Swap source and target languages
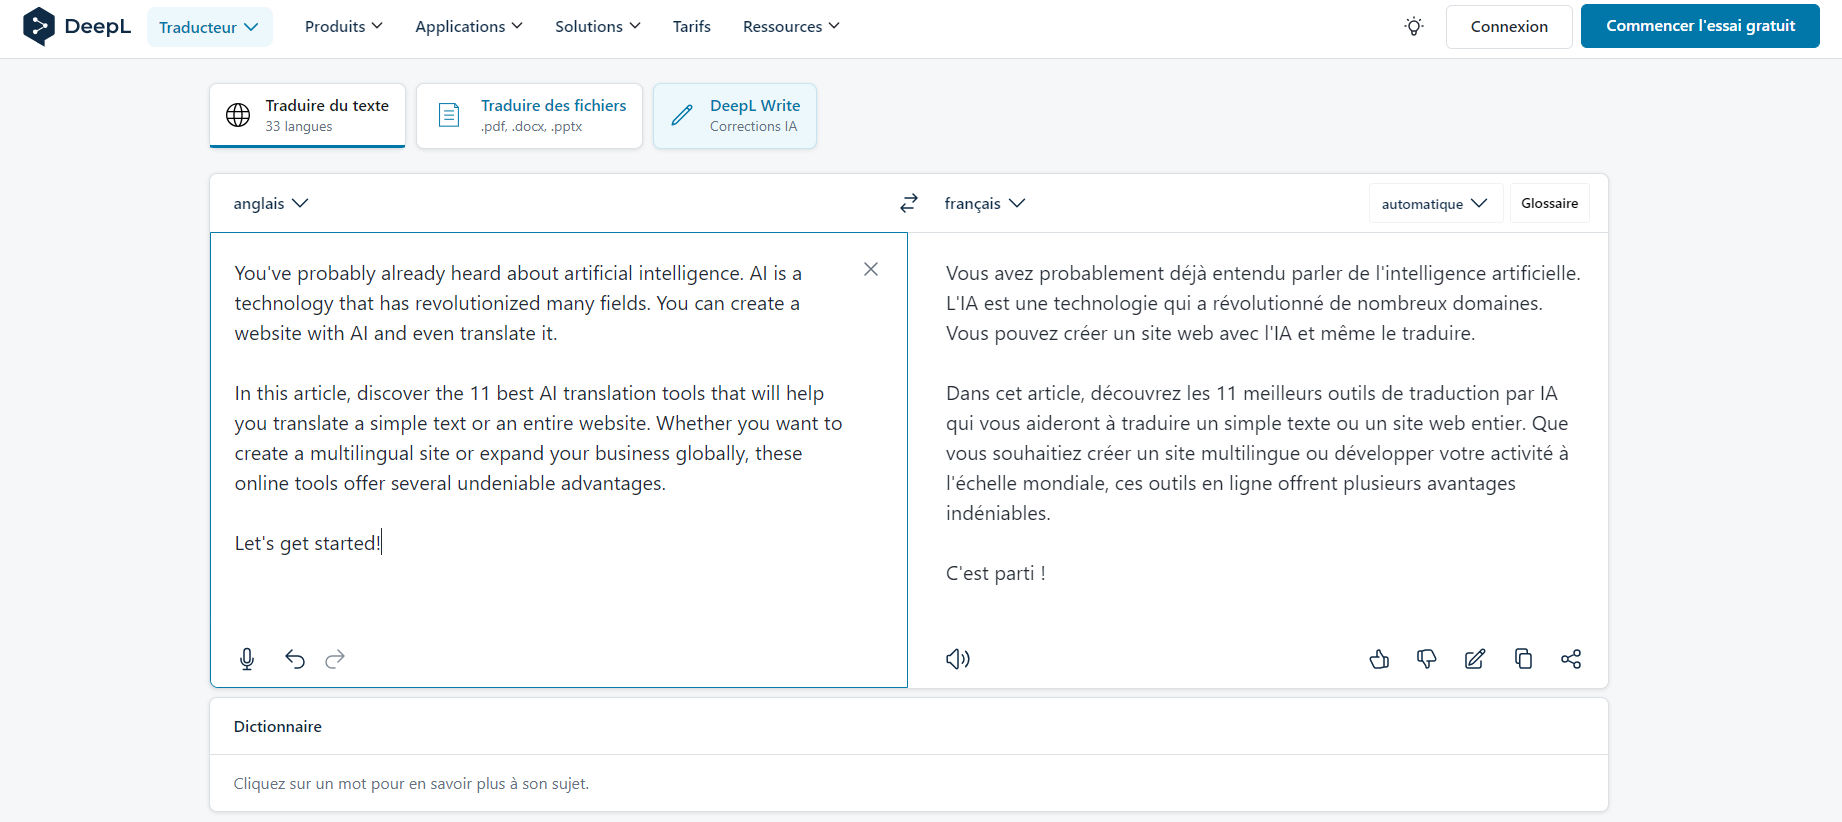Image resolution: width=1842 pixels, height=822 pixels. [908, 203]
